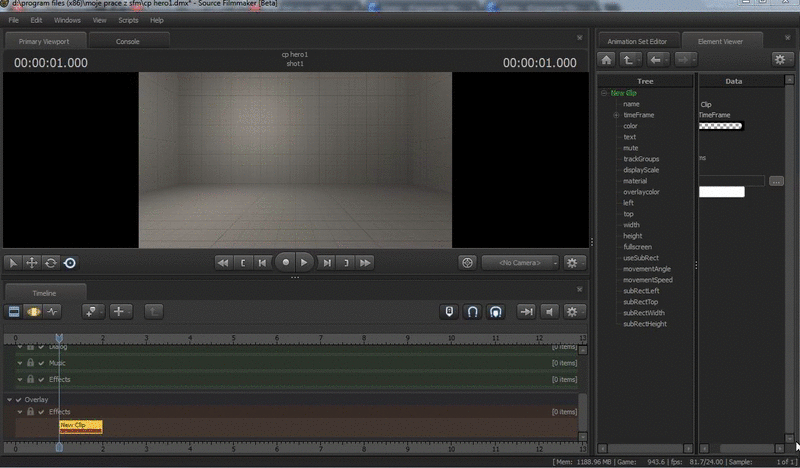This screenshot has height=468, width=800.
Task: Click the material browse ellipsis button
Action: coord(777,181)
